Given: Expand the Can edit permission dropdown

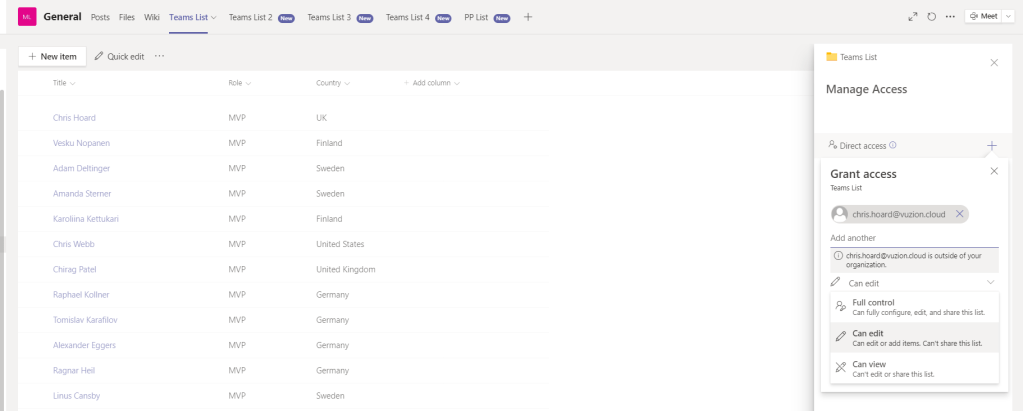Looking at the screenshot, I should pos(990,283).
